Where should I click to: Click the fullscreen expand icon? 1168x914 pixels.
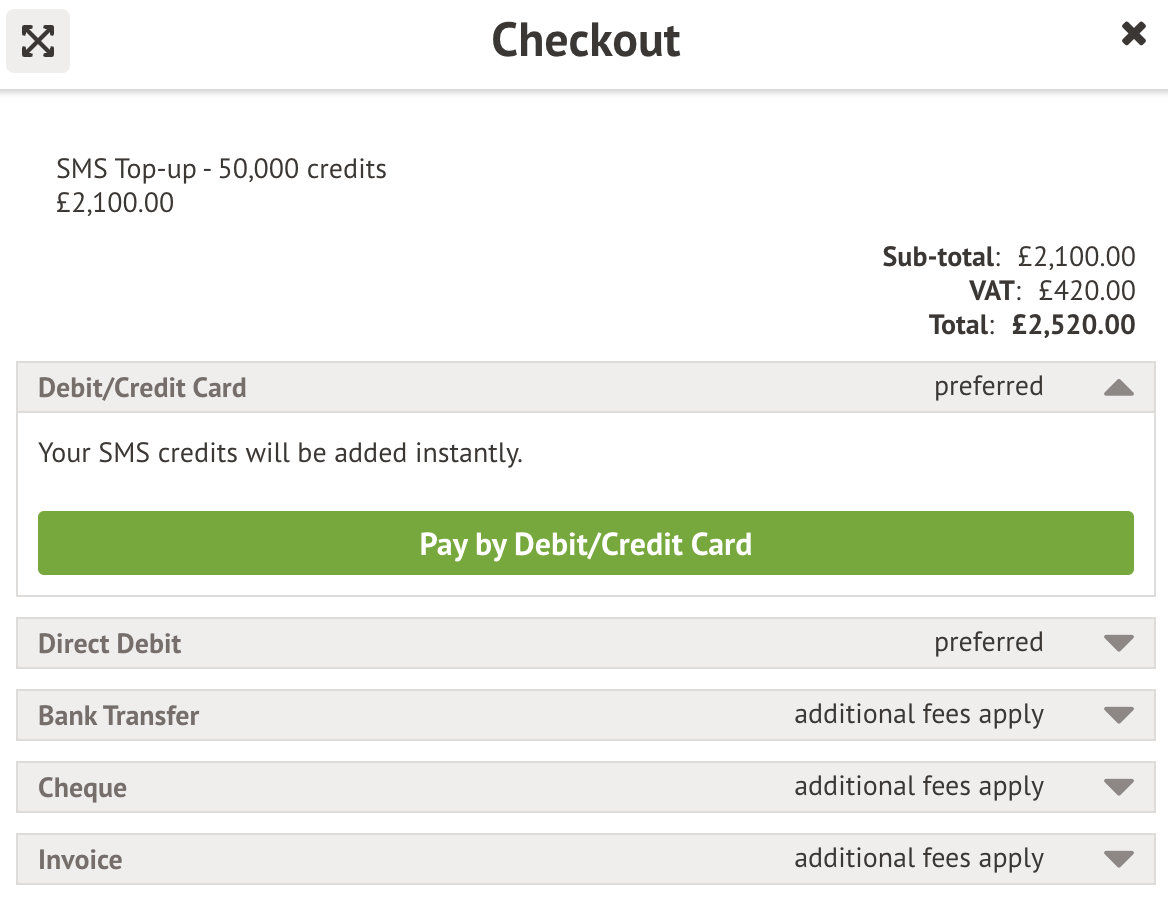38,41
